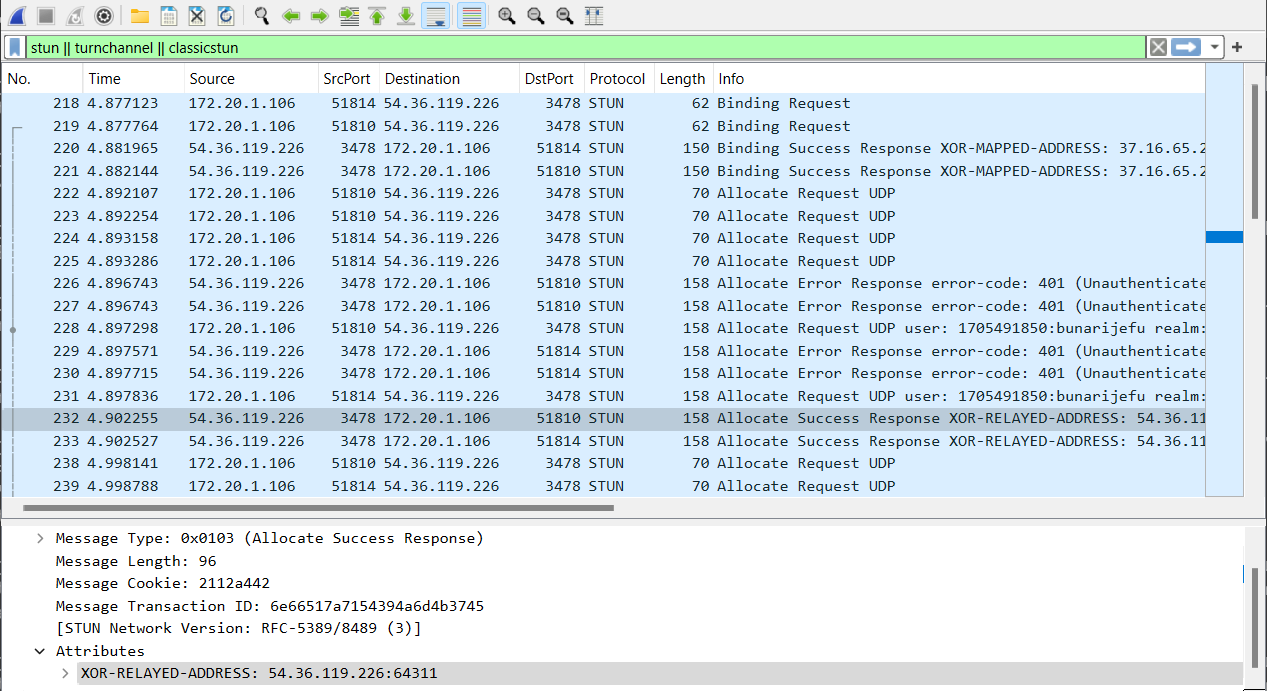Open display filter bookmarks

[x=15, y=47]
